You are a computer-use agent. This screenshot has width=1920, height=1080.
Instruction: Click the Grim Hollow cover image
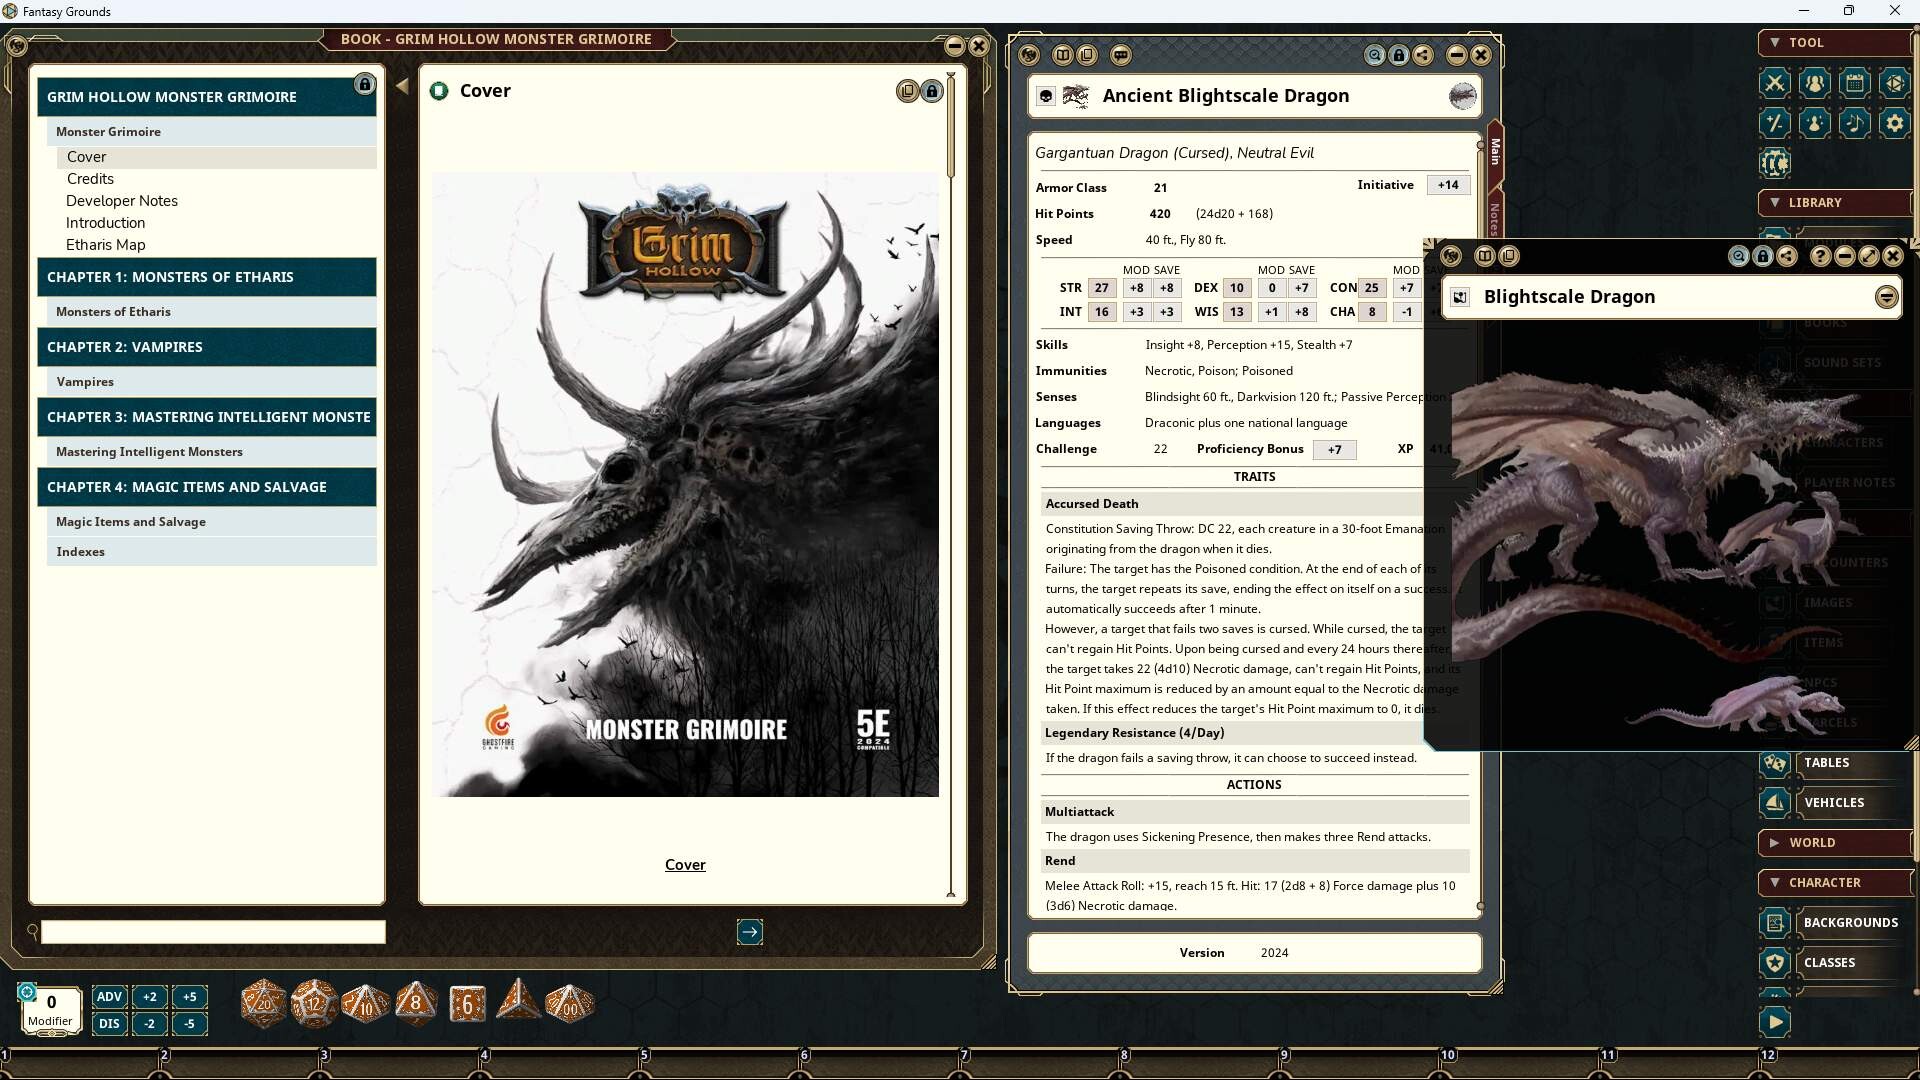685,485
